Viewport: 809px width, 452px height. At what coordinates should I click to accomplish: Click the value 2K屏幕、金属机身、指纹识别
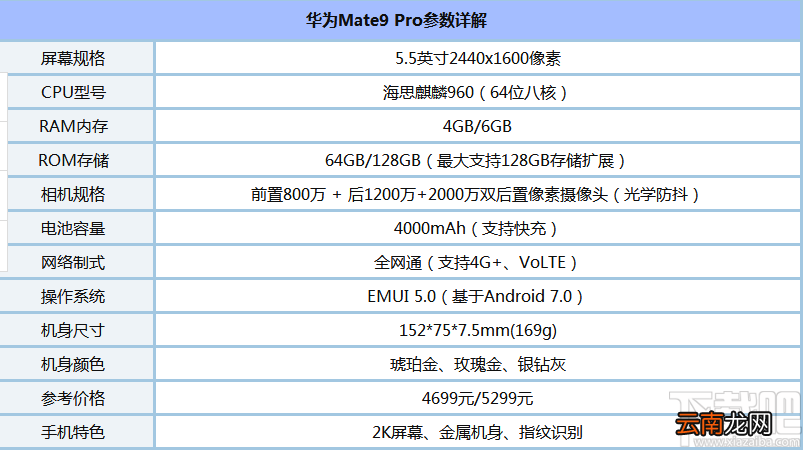tap(478, 432)
